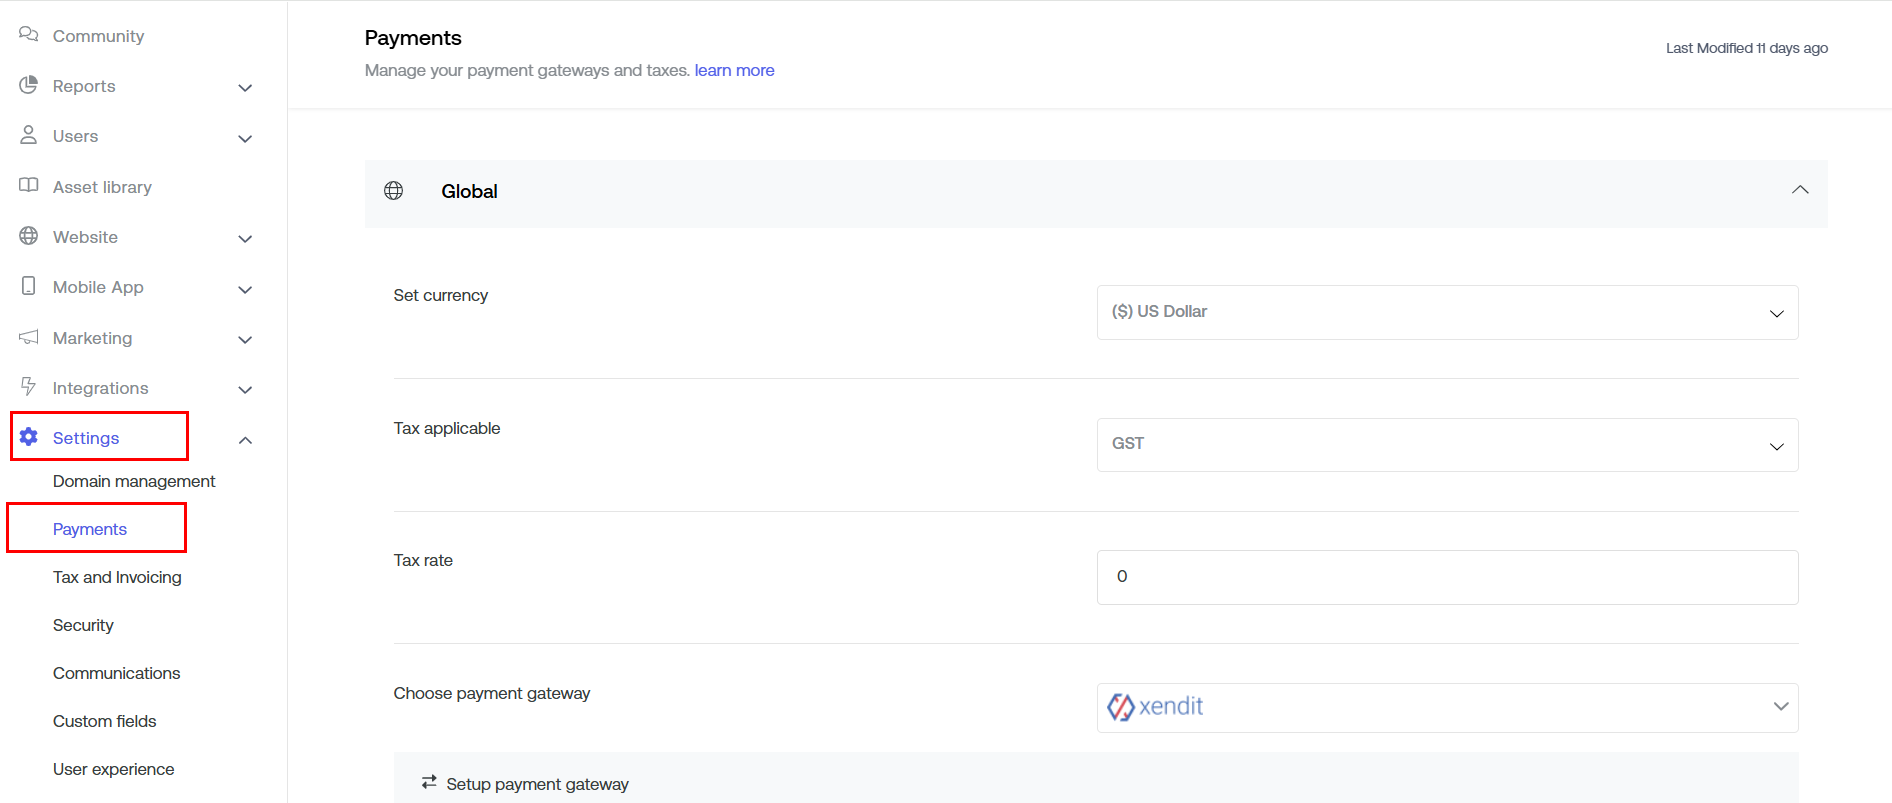Click the Mobile App phone icon
The width and height of the screenshot is (1892, 803).
[28, 286]
